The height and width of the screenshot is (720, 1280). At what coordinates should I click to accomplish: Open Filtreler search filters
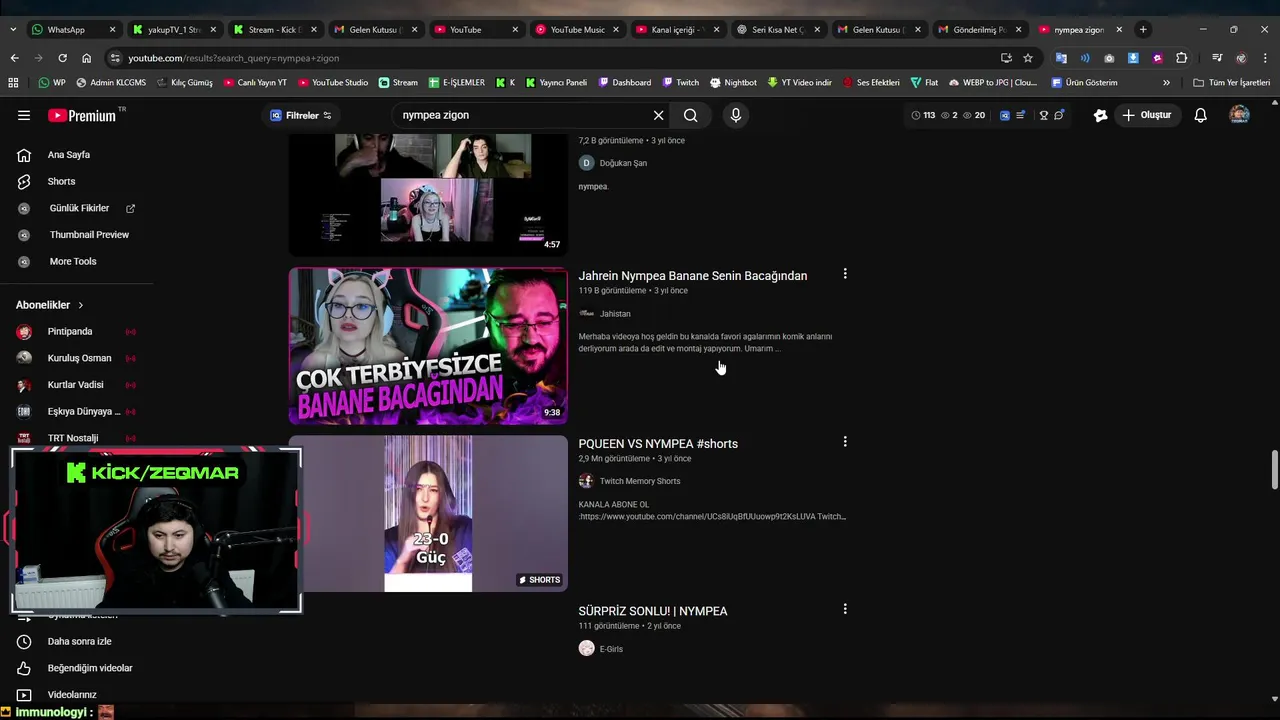[x=301, y=115]
